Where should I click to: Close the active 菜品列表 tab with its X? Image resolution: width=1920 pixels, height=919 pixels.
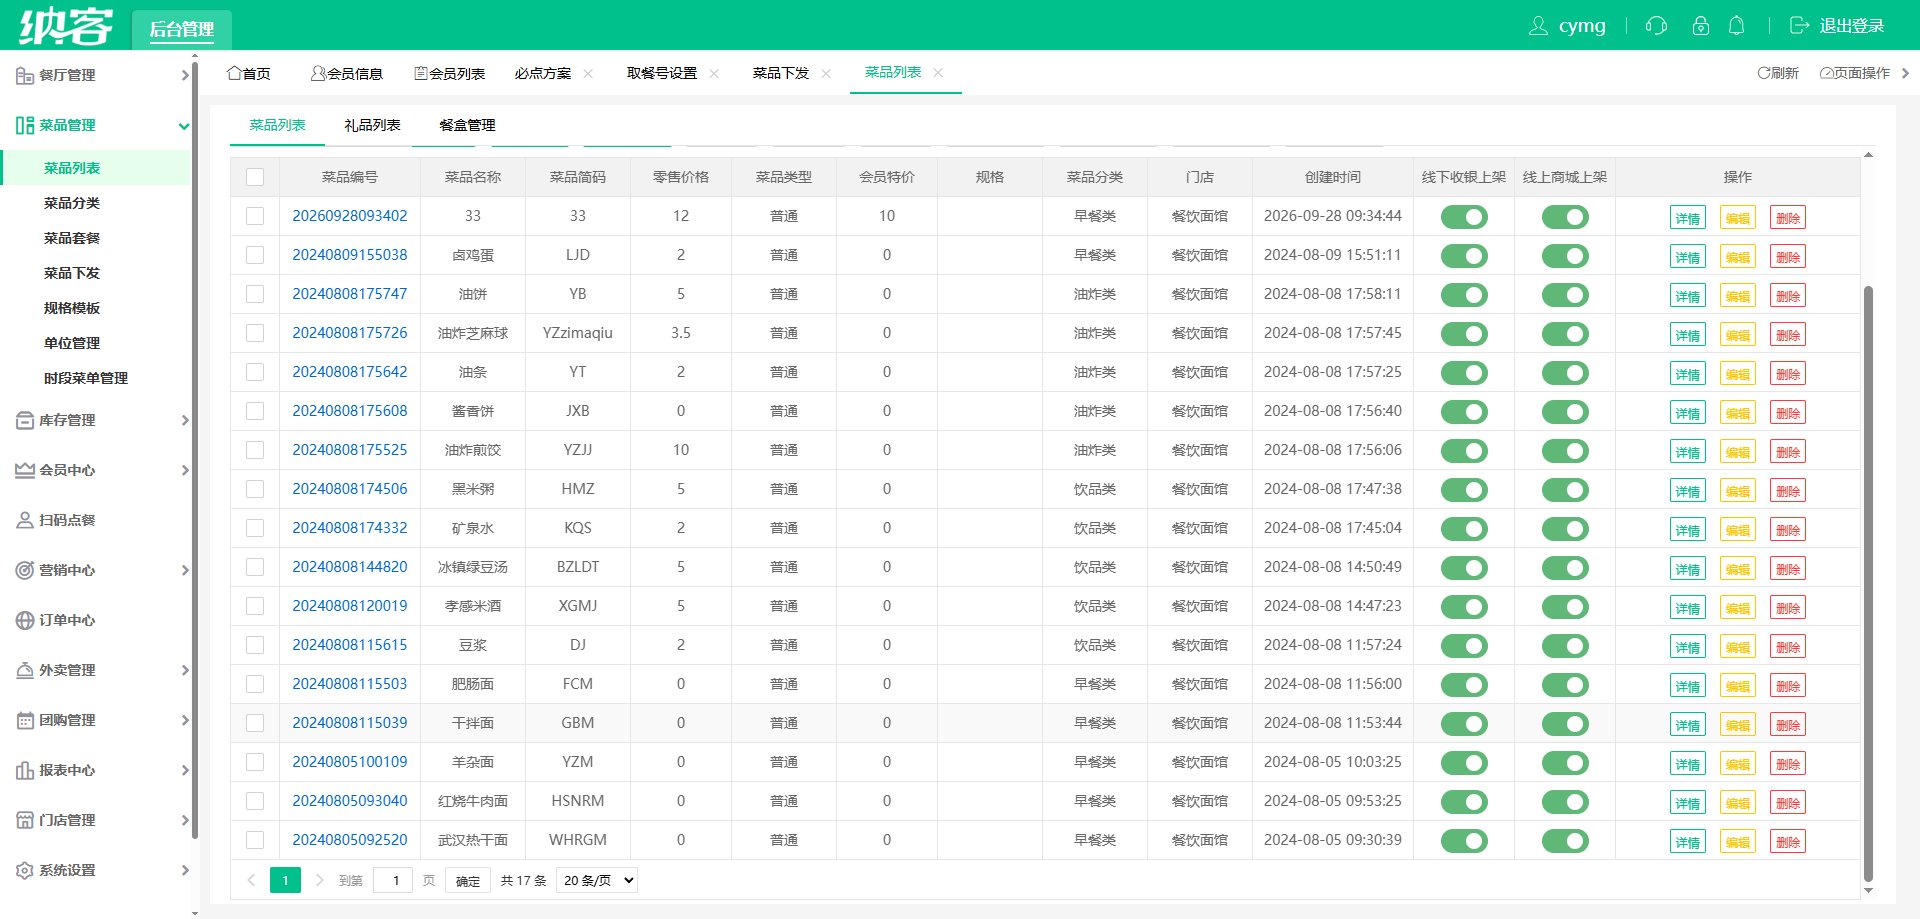pyautogui.click(x=938, y=72)
